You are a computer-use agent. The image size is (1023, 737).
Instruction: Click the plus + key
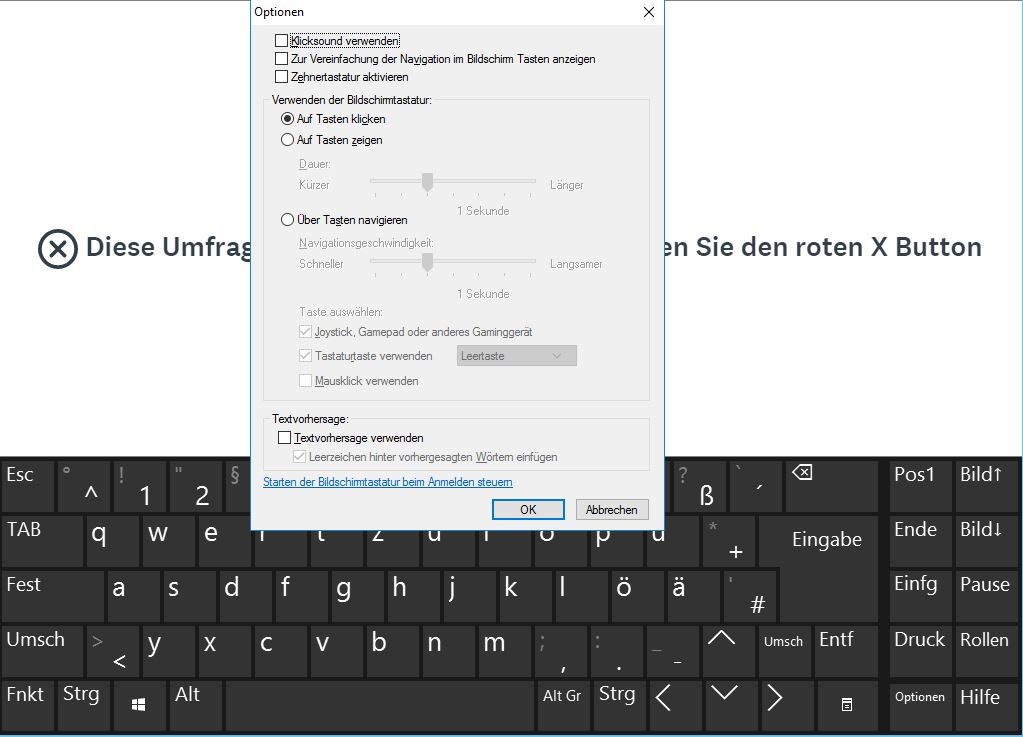pos(729,541)
